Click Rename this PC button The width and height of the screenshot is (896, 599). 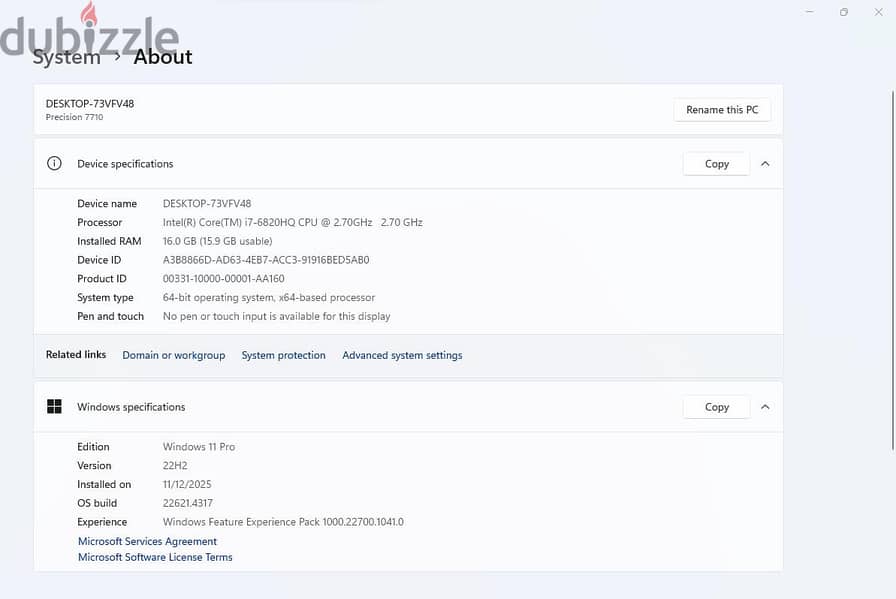(722, 110)
